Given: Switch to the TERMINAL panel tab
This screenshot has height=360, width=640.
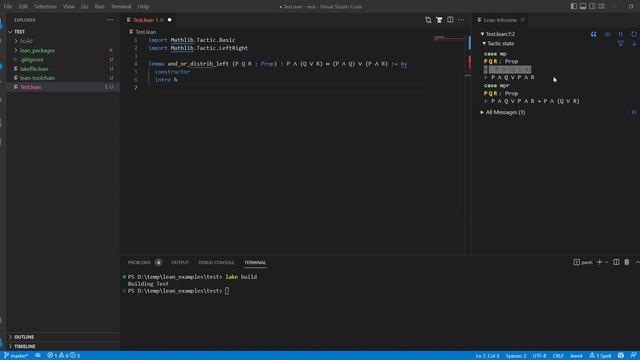Looking at the screenshot, I should pos(255,262).
